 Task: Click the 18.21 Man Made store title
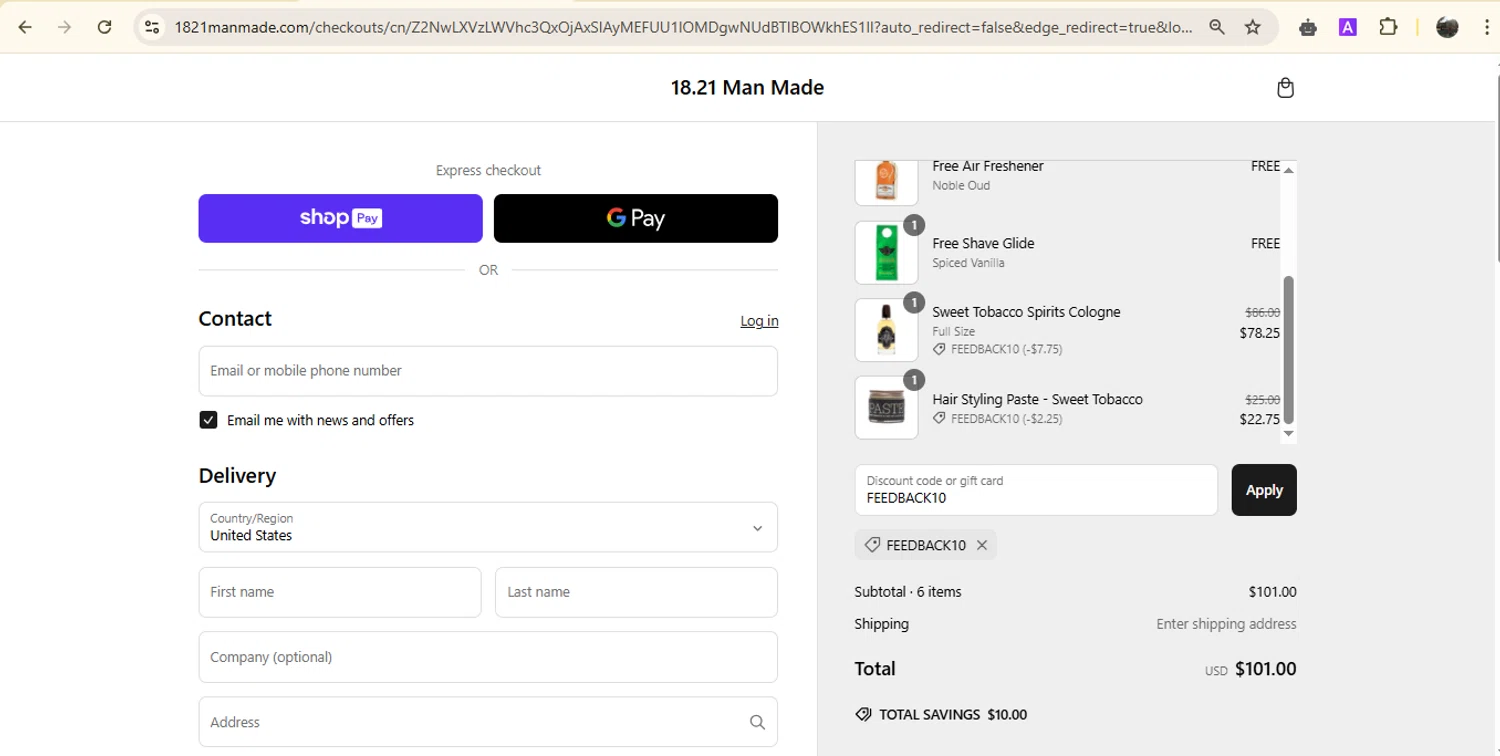(x=747, y=87)
